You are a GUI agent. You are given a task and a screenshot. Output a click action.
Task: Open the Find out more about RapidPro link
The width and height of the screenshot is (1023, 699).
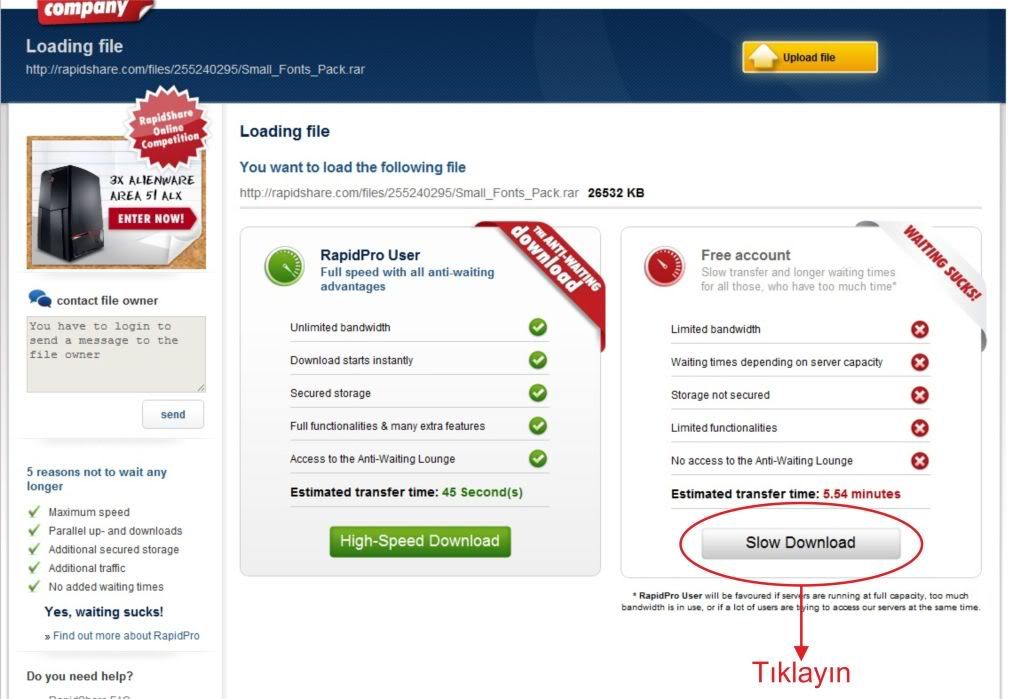pyautogui.click(x=126, y=636)
